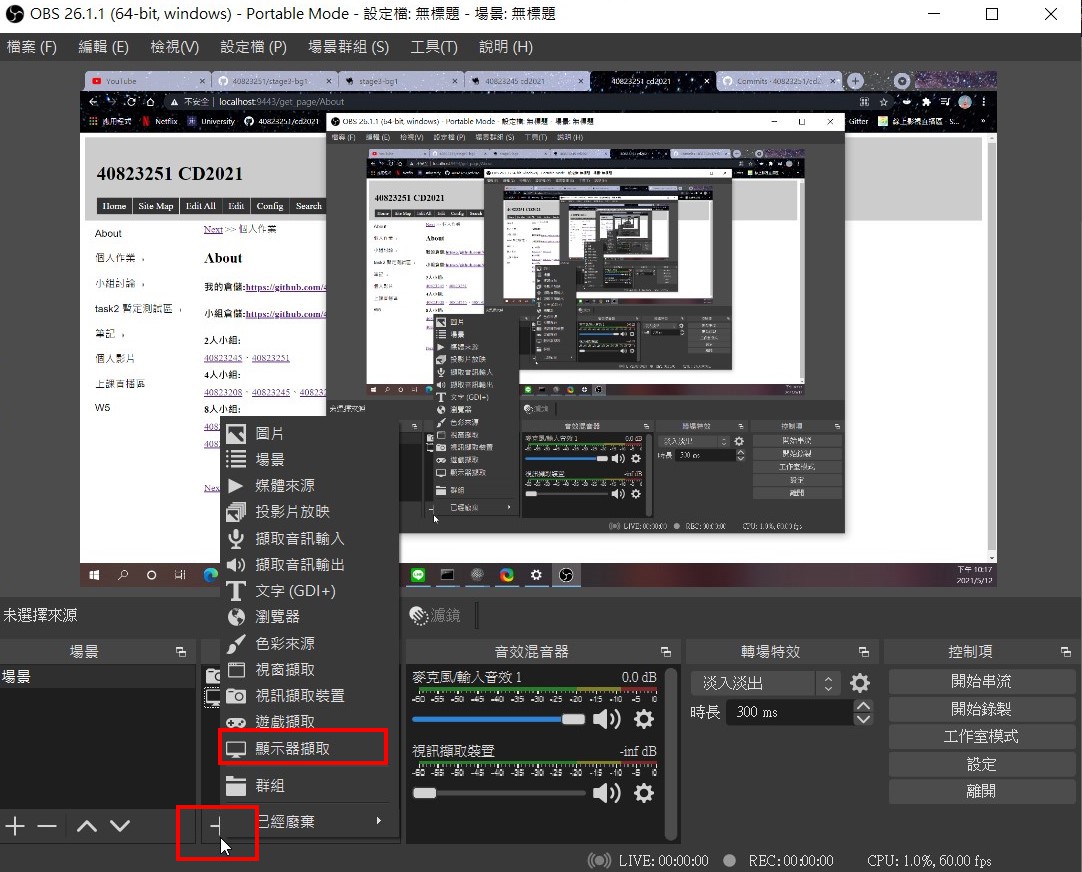Move the scene up with the up arrow
This screenshot has width=1082, height=872.
point(87,826)
